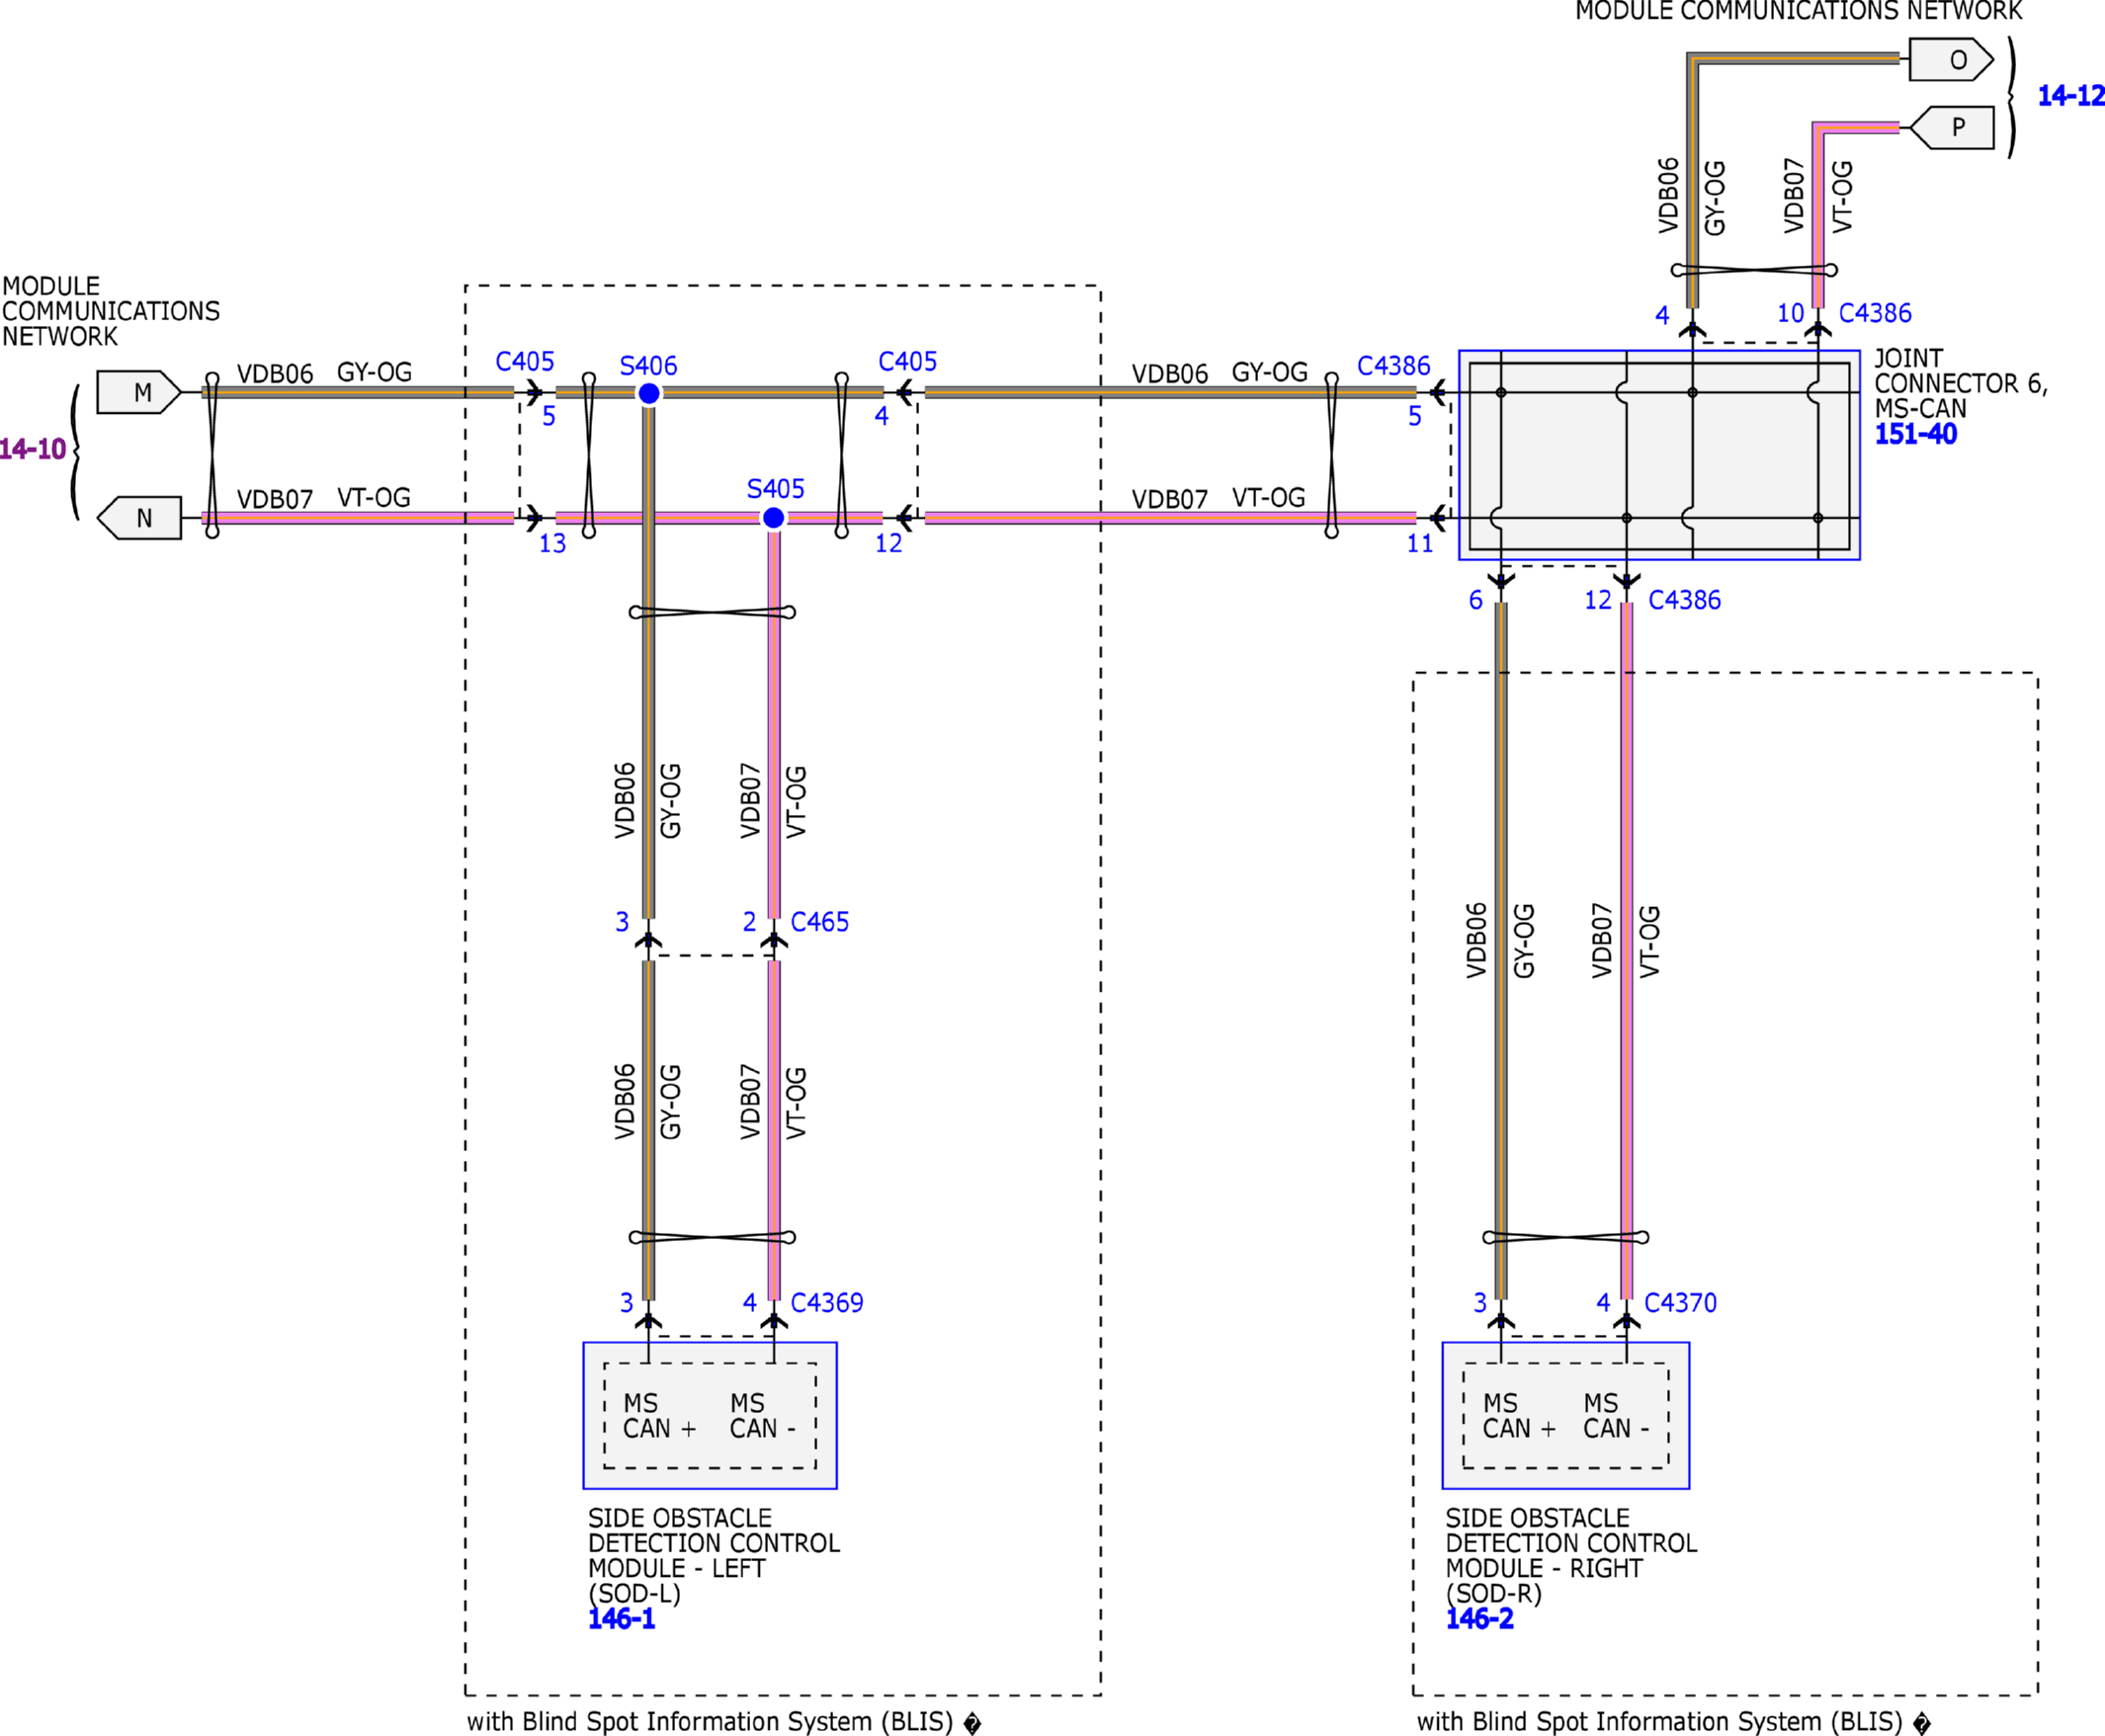
Task: Select 'SIDE OBSTACLE DETECTION CONTROL MODULE - LEFT' text
Action: click(713, 1544)
